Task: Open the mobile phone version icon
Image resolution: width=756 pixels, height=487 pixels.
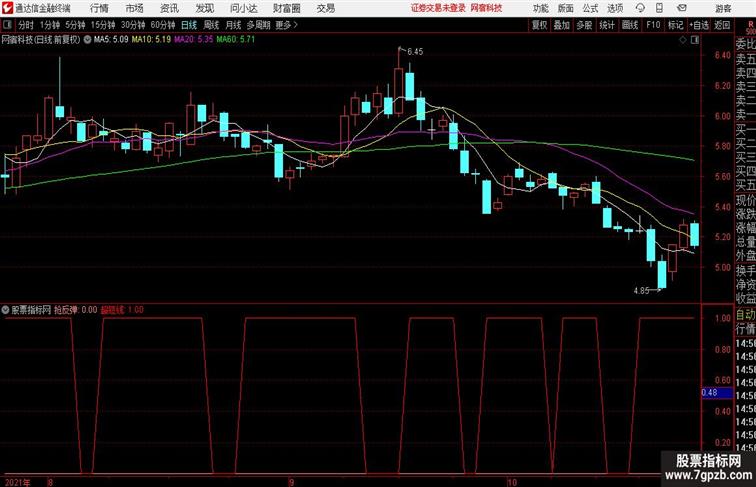Action: click(x=659, y=8)
